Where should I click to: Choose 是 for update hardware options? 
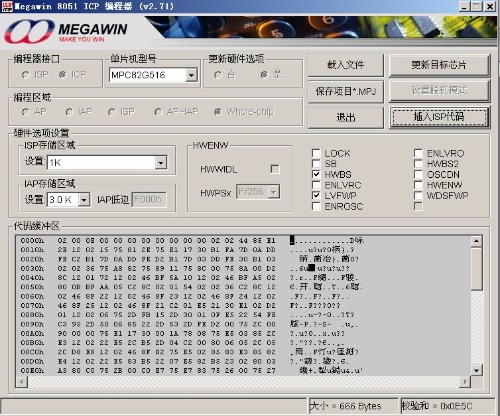pos(264,75)
